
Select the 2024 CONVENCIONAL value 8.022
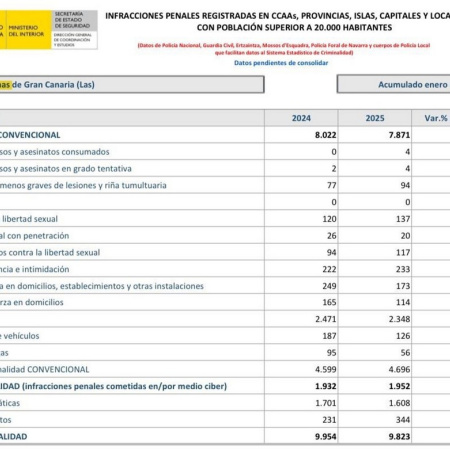[325, 135]
